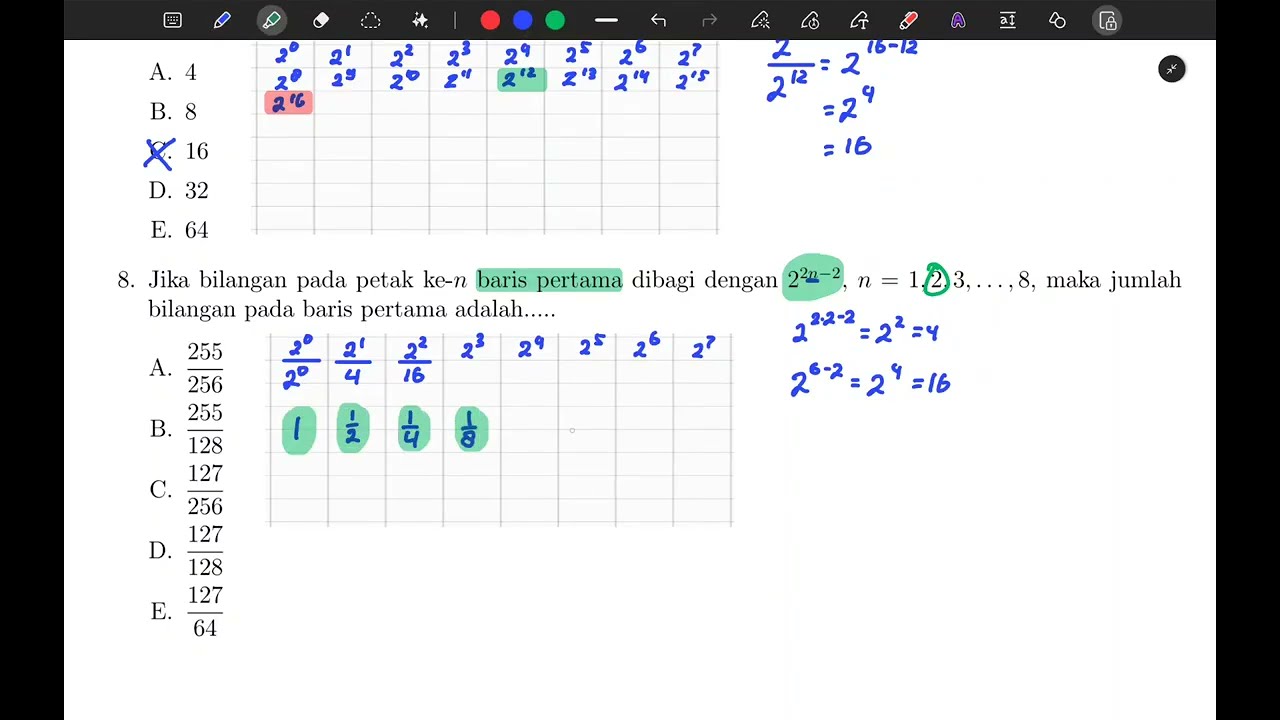This screenshot has height=720, width=1280.
Task: Click fraction 127/128 of option D
Action: pos(205,551)
